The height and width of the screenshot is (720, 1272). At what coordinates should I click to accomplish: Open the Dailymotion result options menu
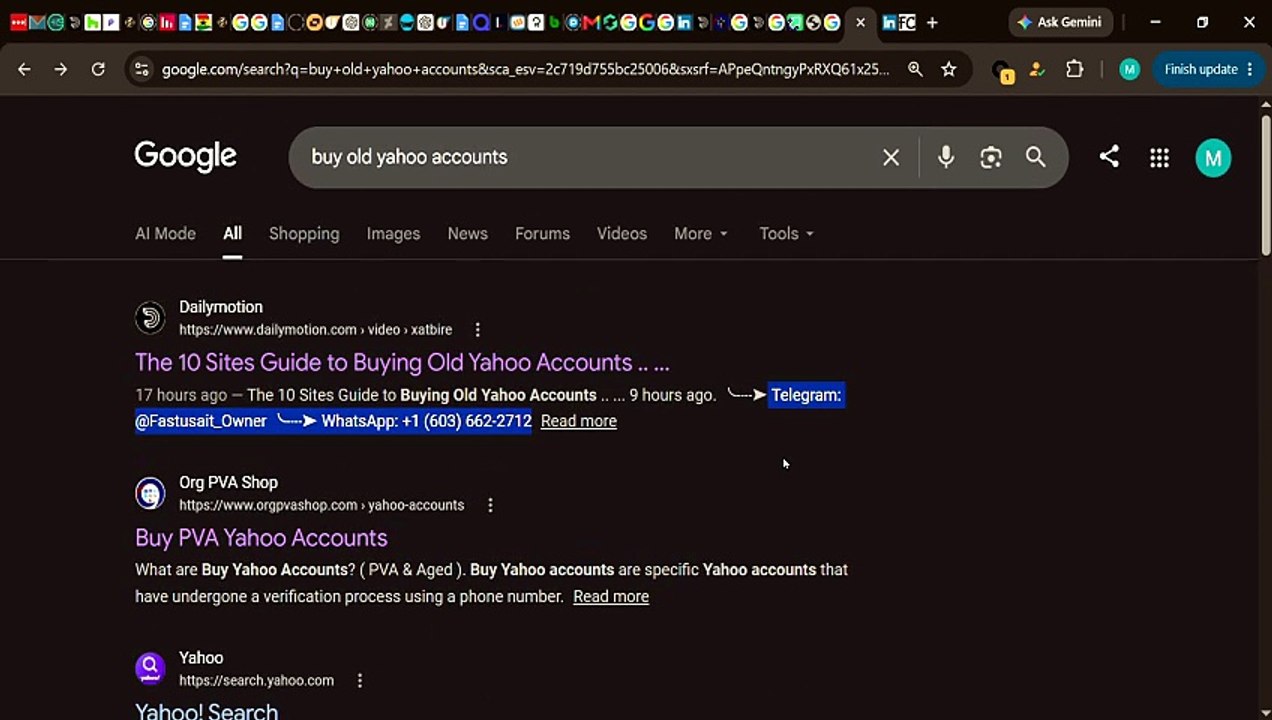point(477,329)
